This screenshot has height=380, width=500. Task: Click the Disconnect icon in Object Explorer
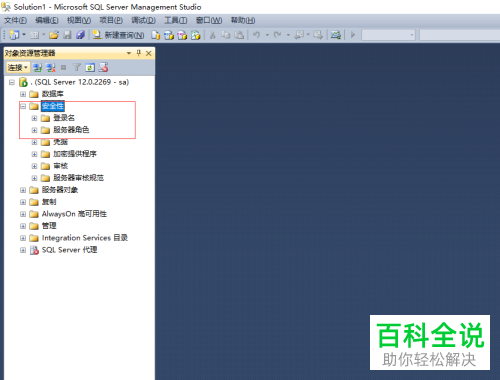click(x=51, y=68)
